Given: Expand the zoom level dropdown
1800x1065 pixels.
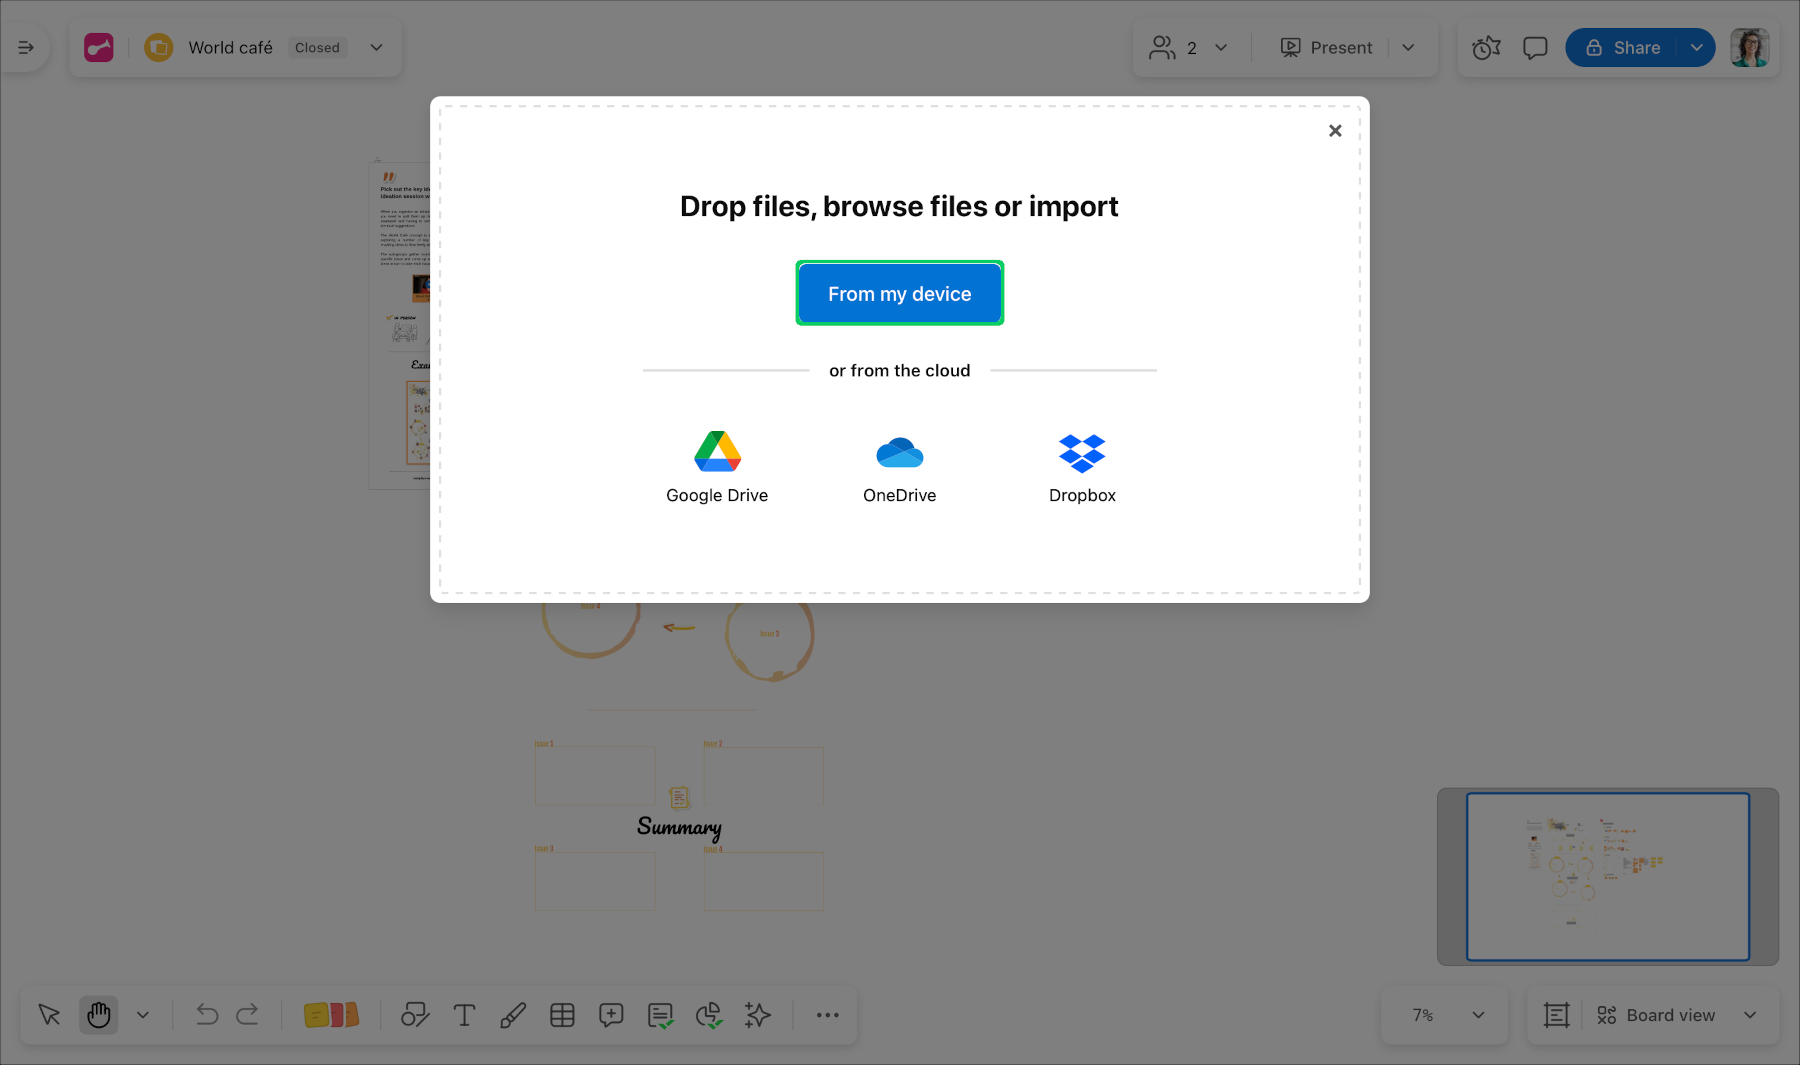Looking at the screenshot, I should click(1478, 1015).
